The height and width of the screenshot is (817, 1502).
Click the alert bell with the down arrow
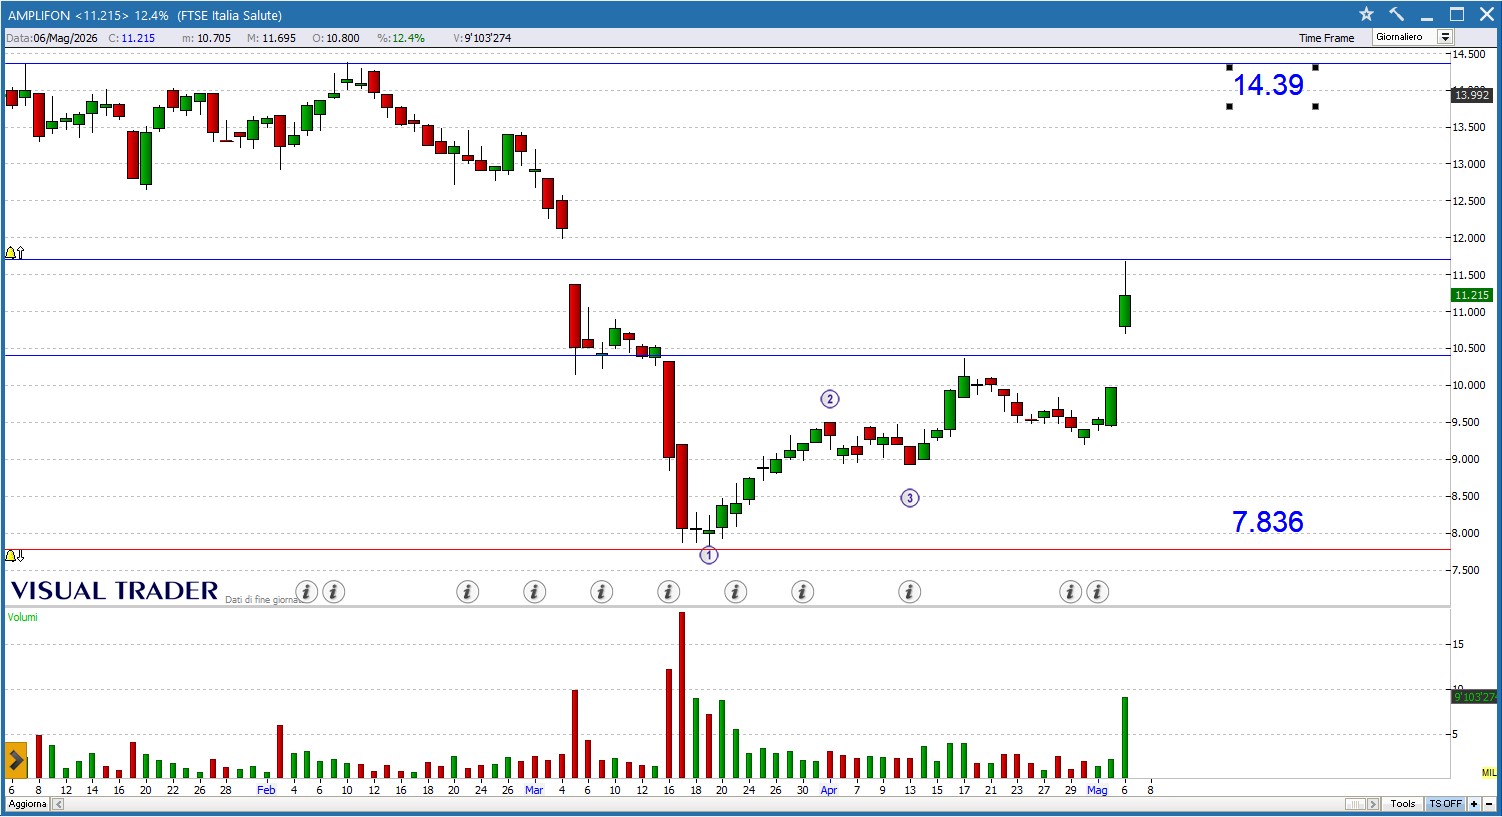15,555
